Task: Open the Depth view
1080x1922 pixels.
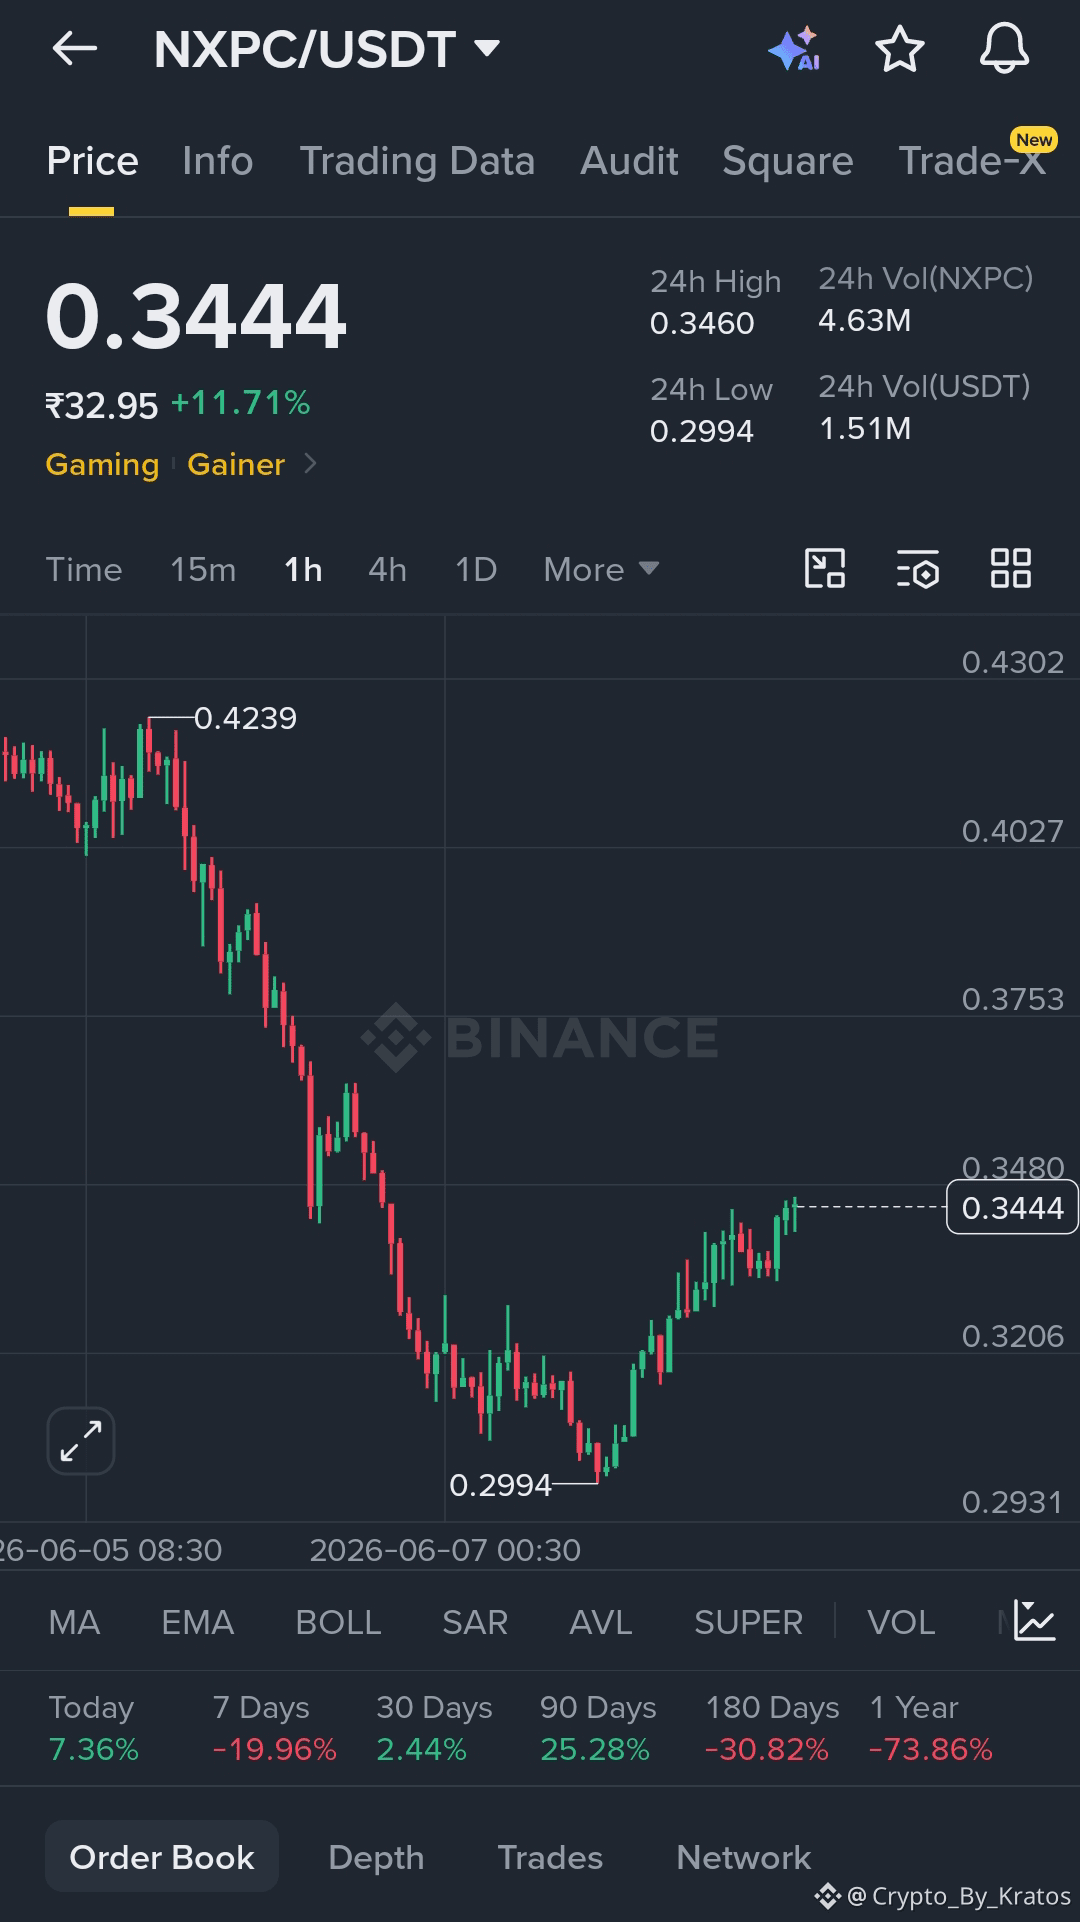Action: coord(376,1857)
